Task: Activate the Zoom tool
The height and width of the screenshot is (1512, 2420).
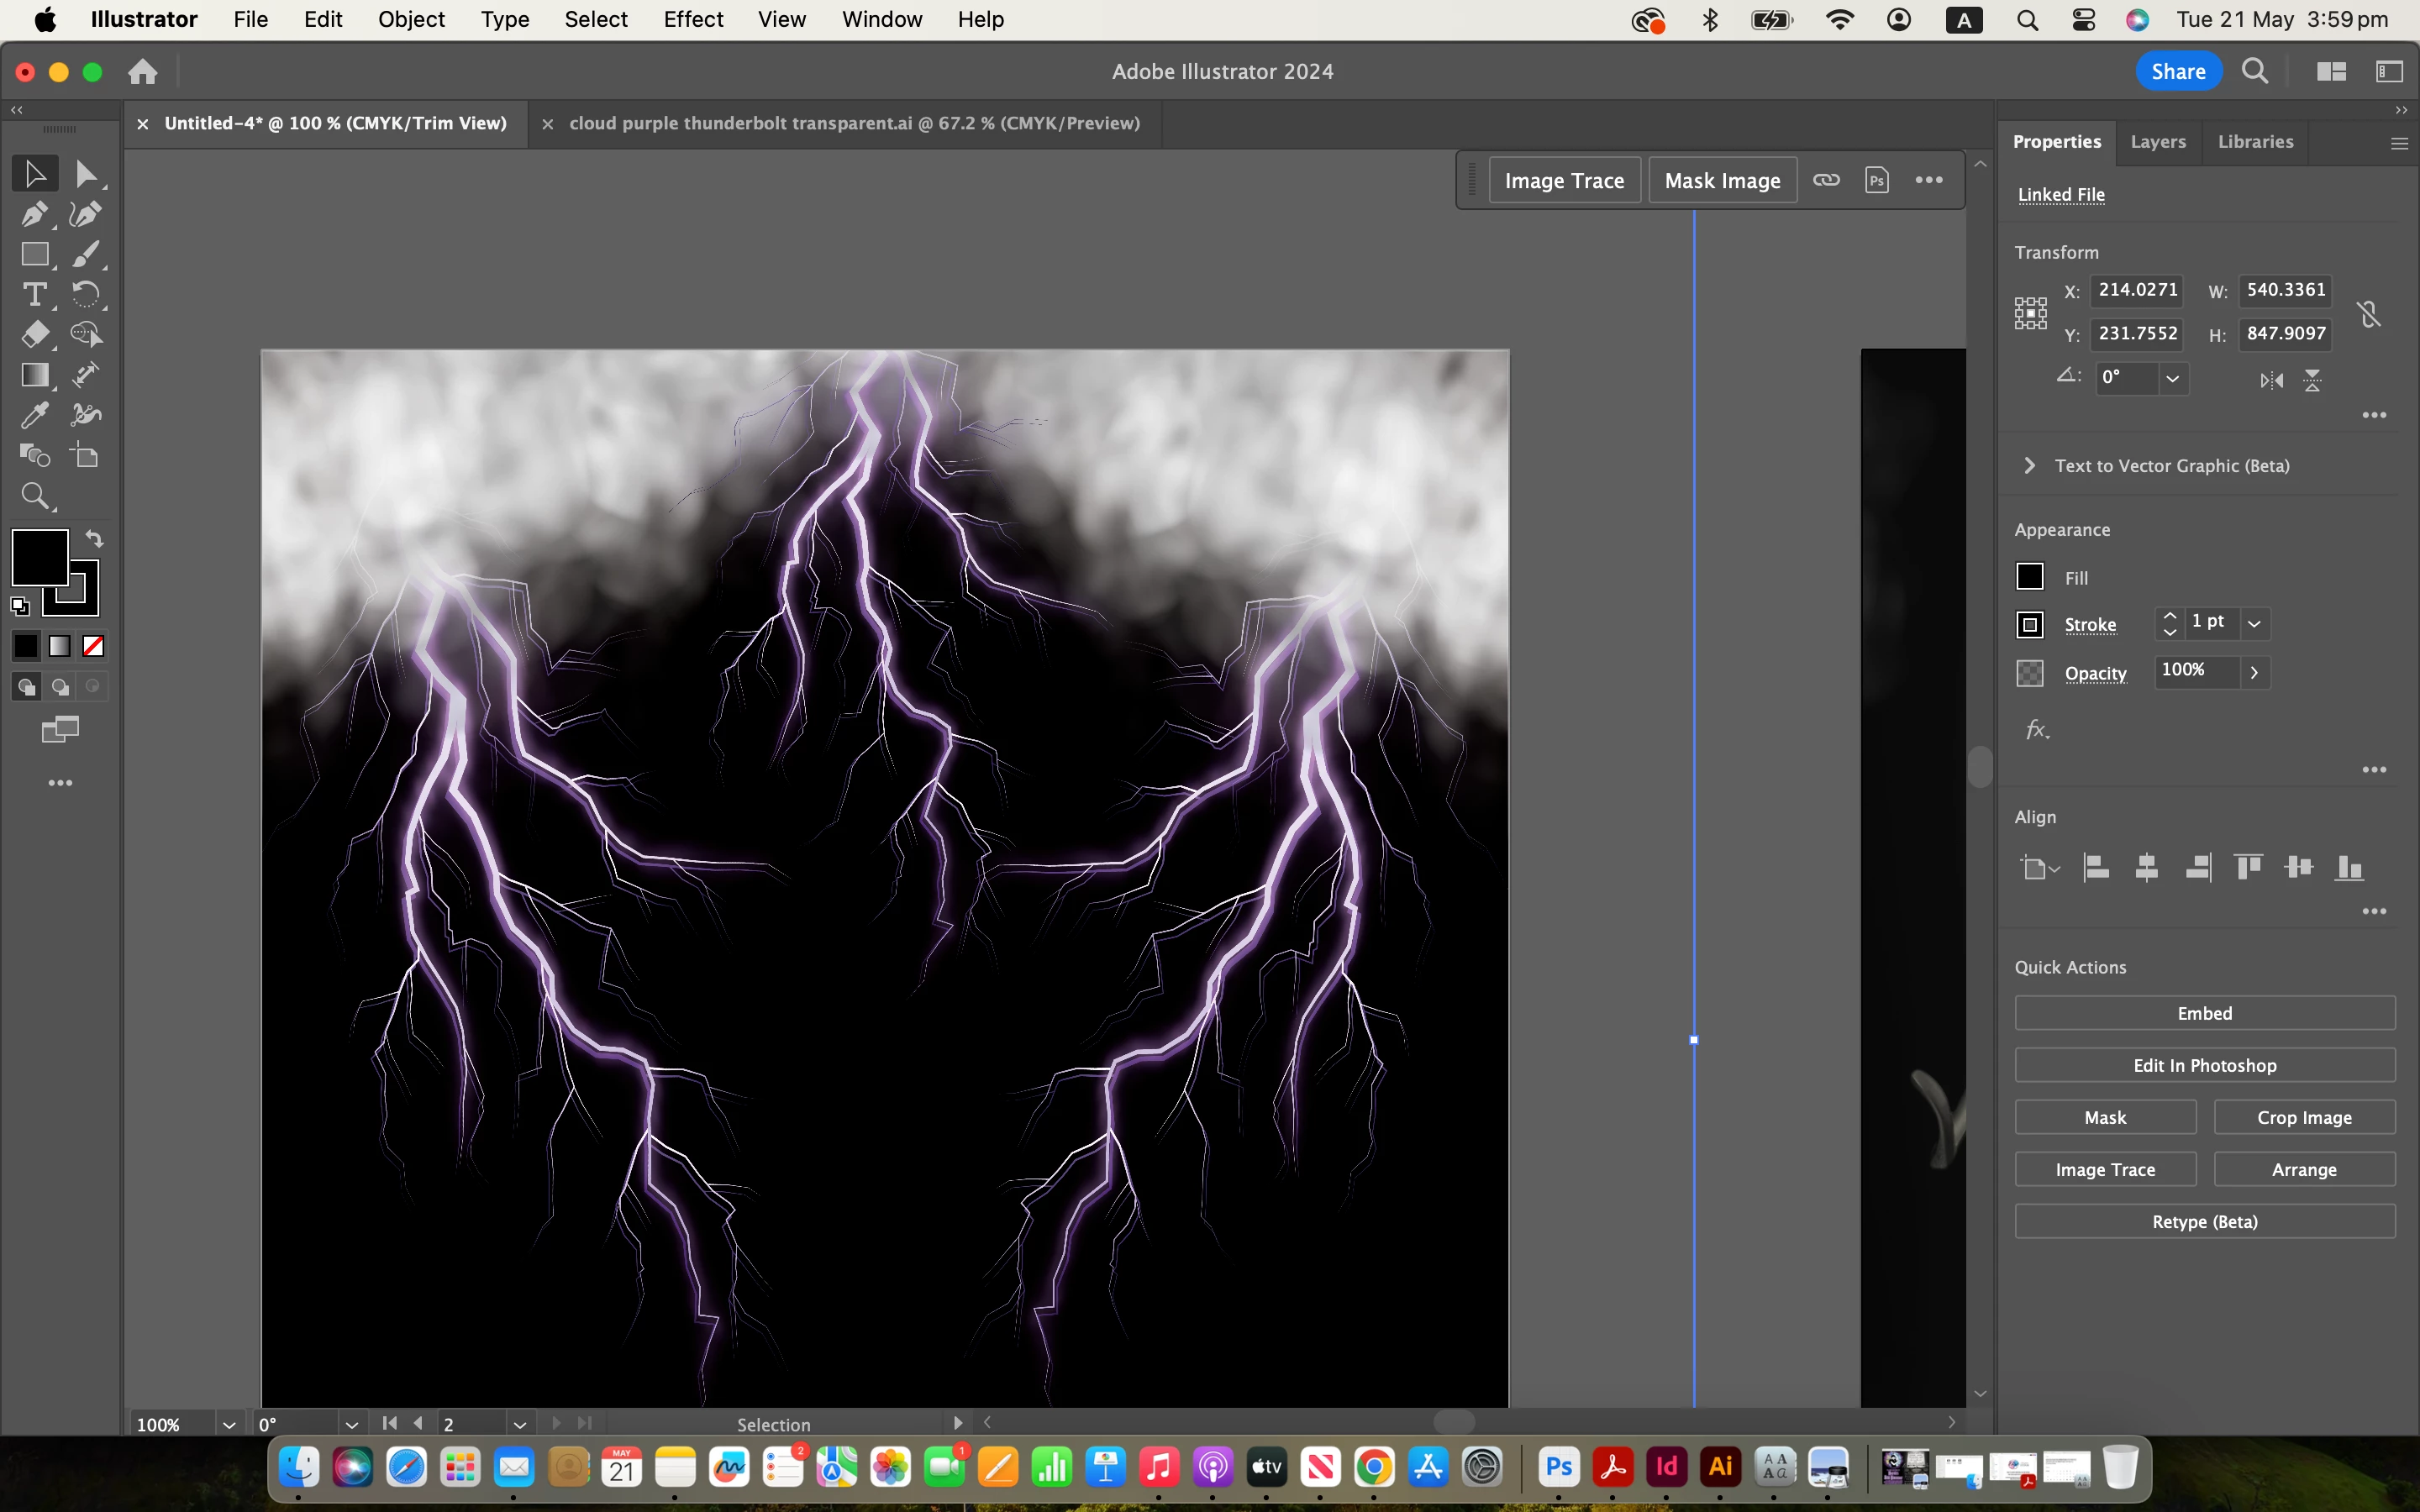Action: click(x=34, y=496)
